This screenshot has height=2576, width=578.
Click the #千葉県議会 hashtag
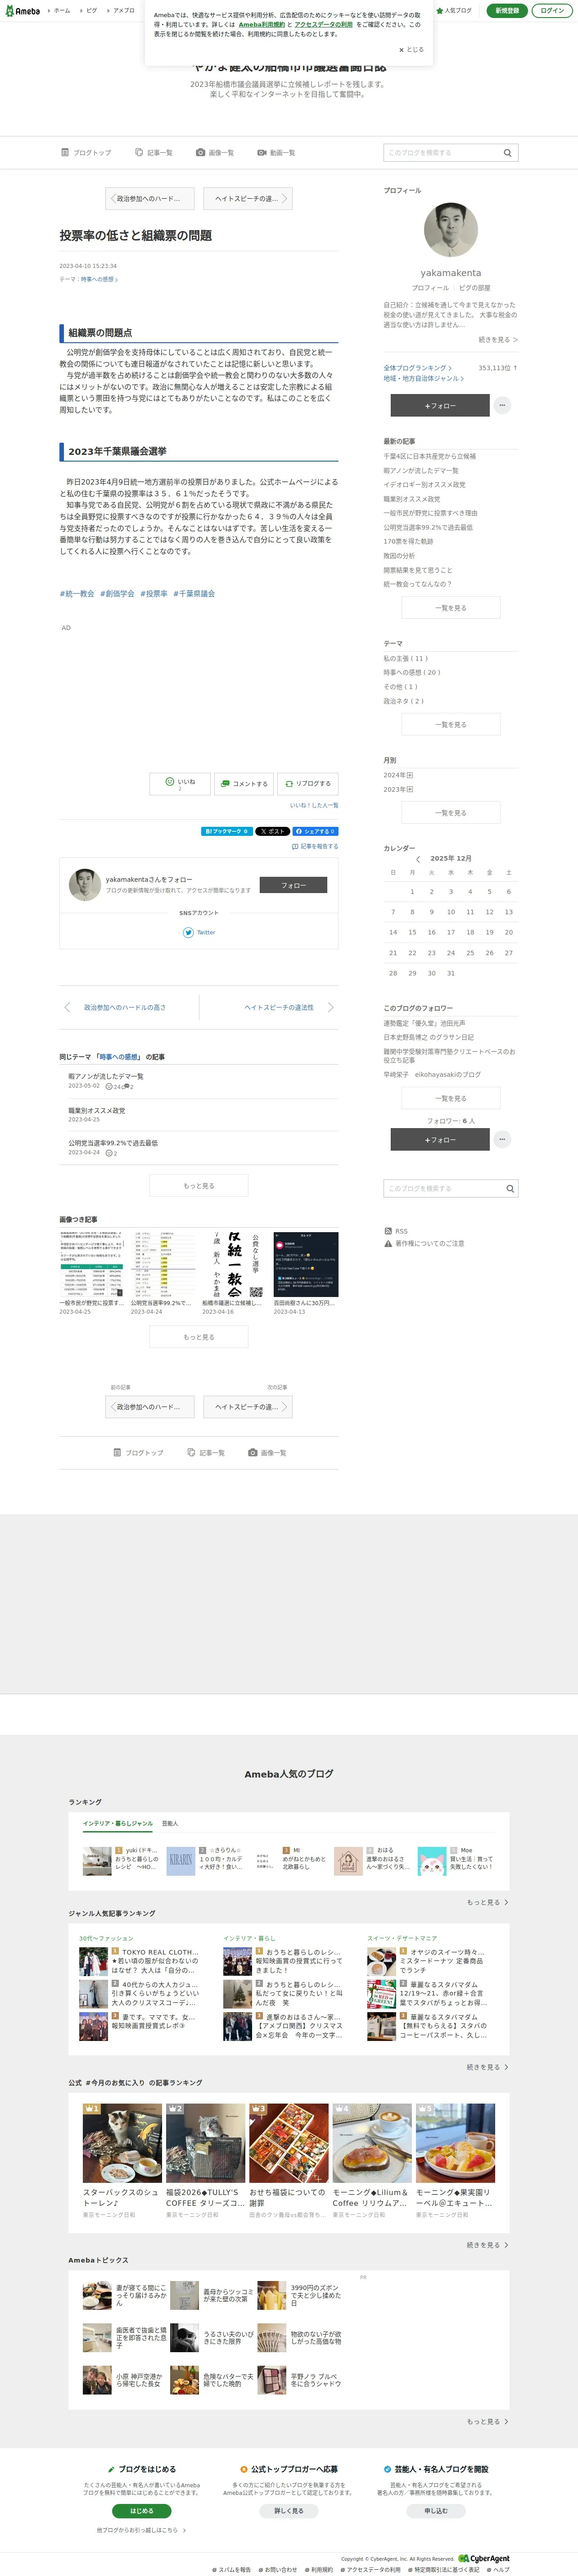194,594
